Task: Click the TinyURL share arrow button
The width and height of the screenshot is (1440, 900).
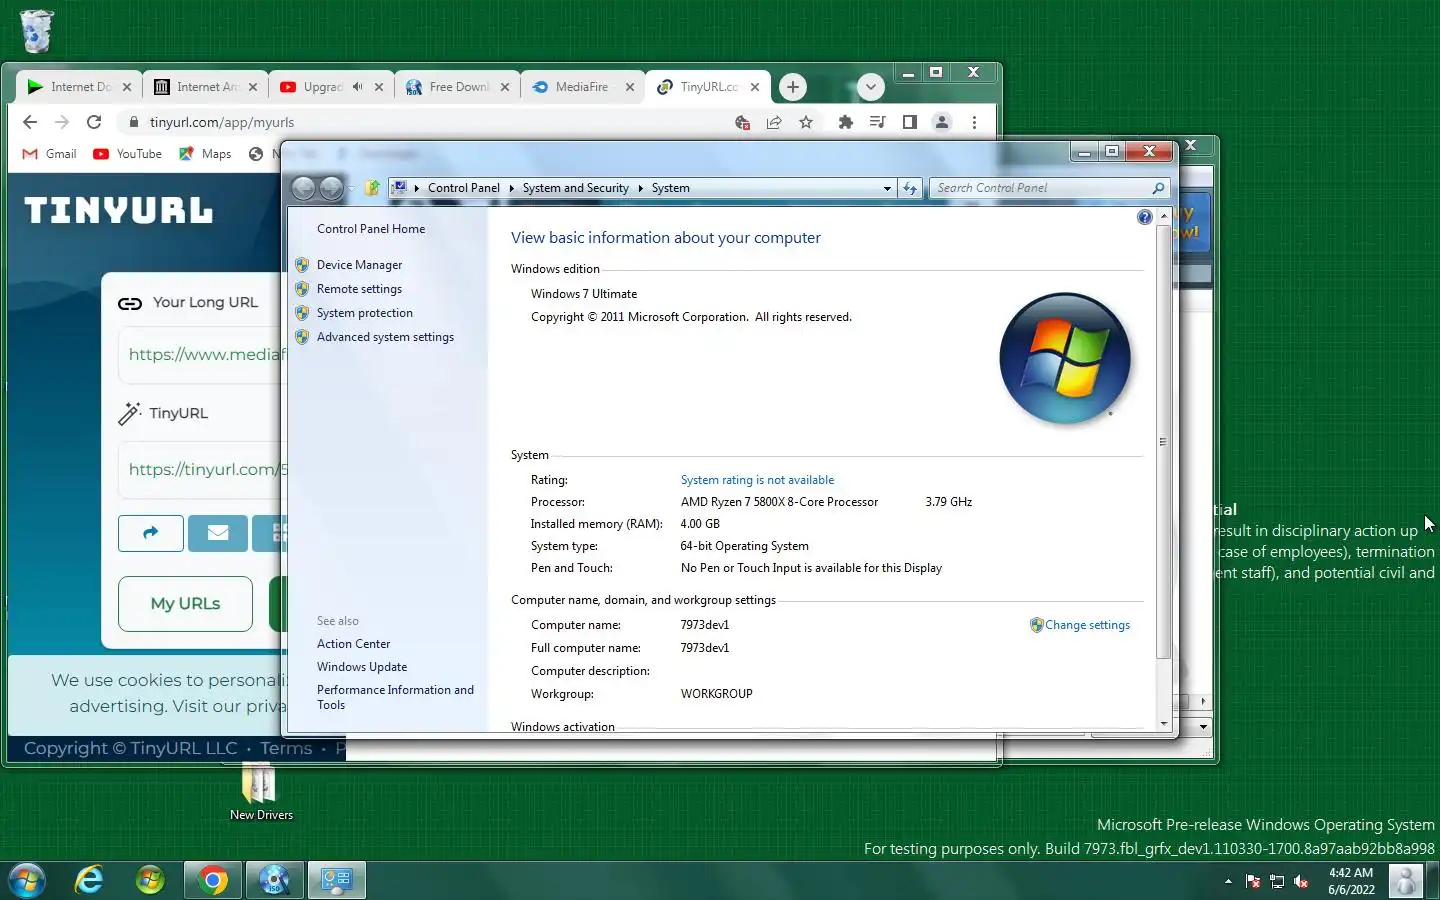Action: point(151,533)
